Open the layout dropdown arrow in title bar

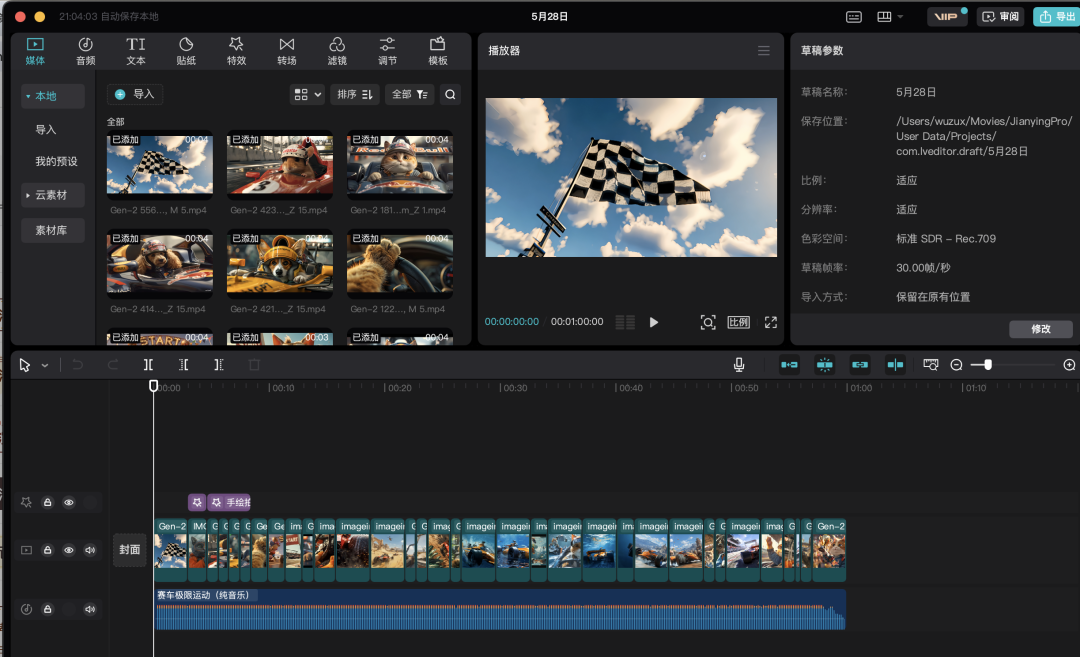pyautogui.click(x=900, y=17)
